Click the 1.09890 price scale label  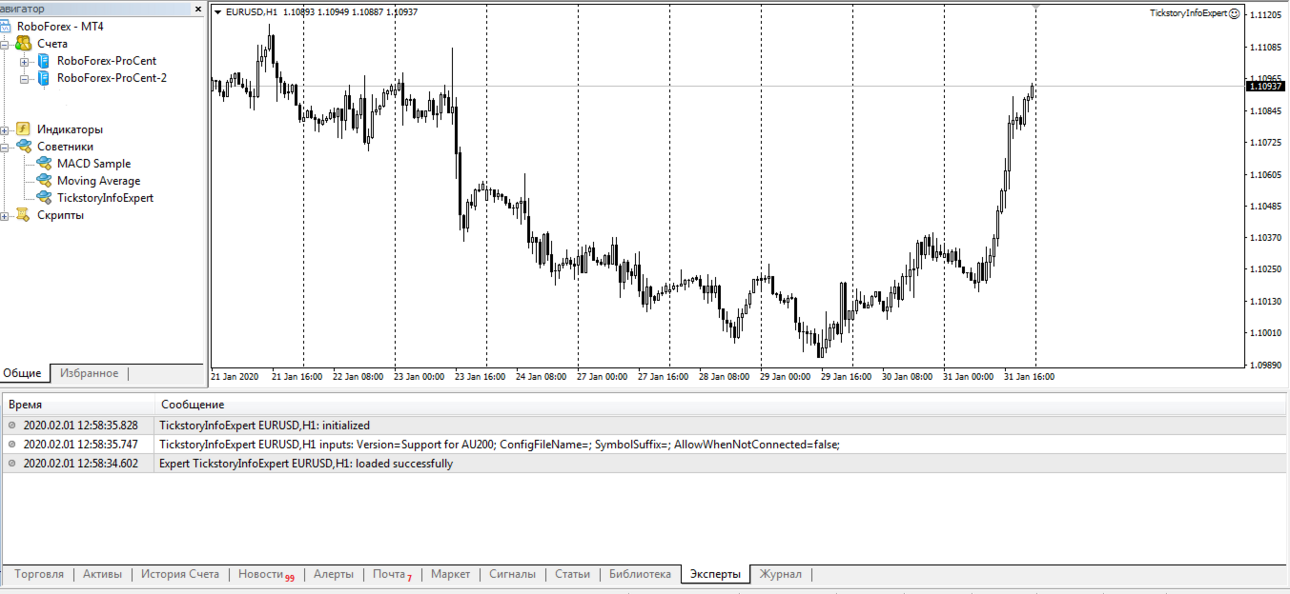[1266, 365]
